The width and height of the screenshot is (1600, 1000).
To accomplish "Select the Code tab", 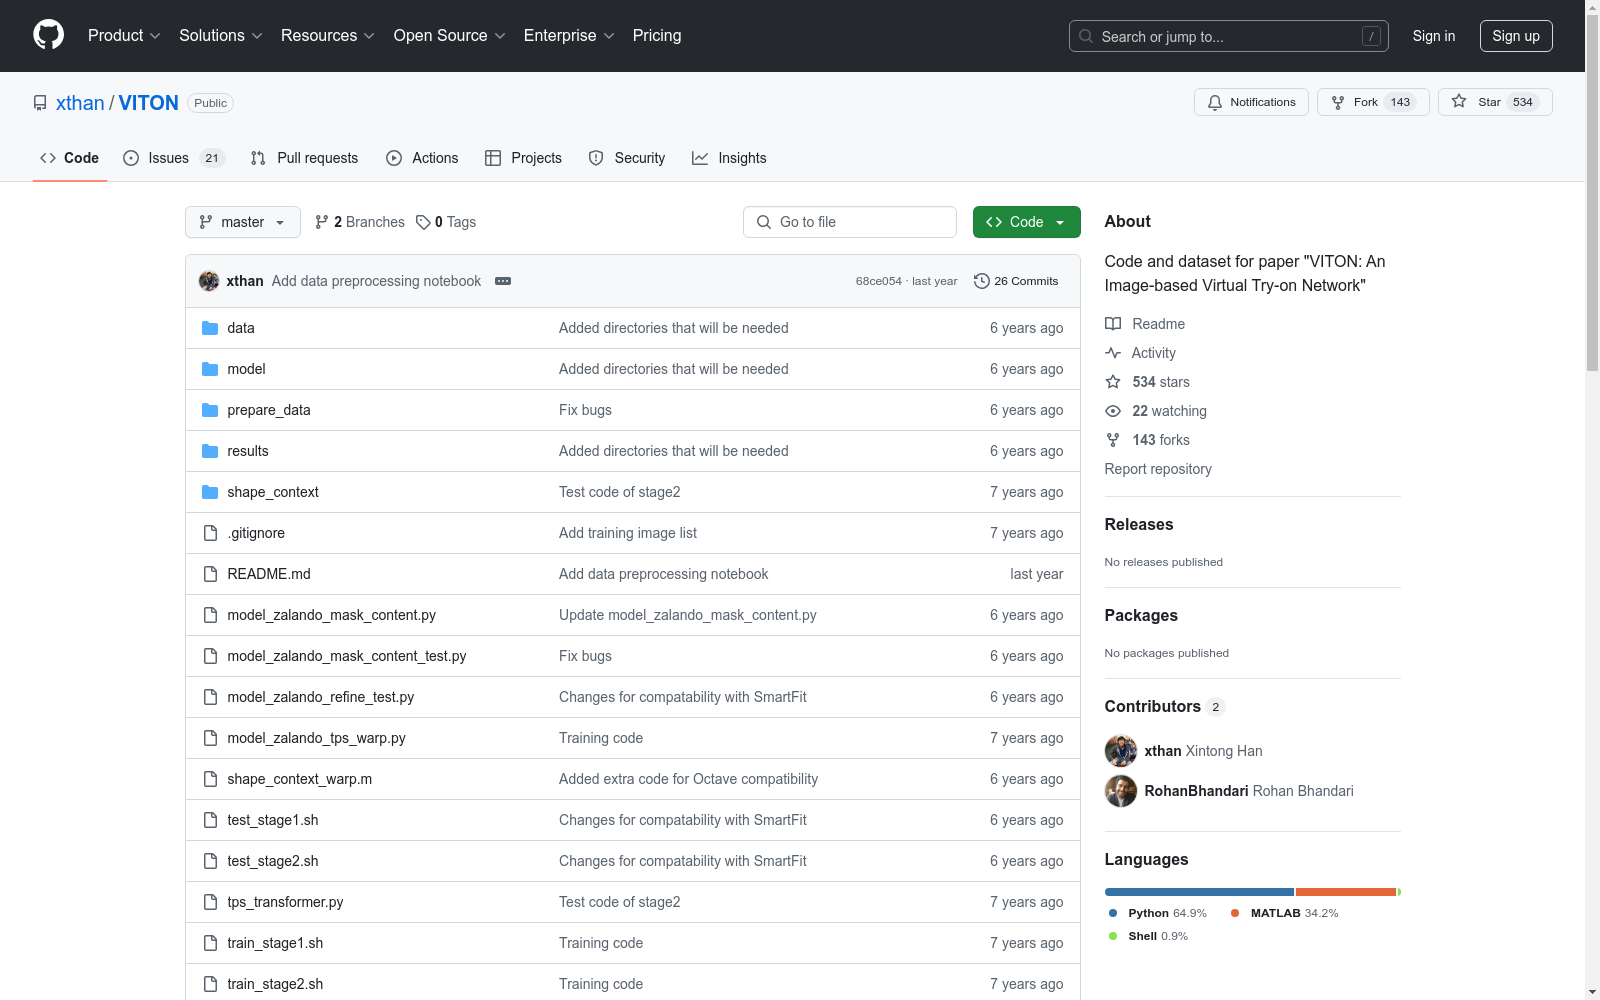I will pos(70,158).
